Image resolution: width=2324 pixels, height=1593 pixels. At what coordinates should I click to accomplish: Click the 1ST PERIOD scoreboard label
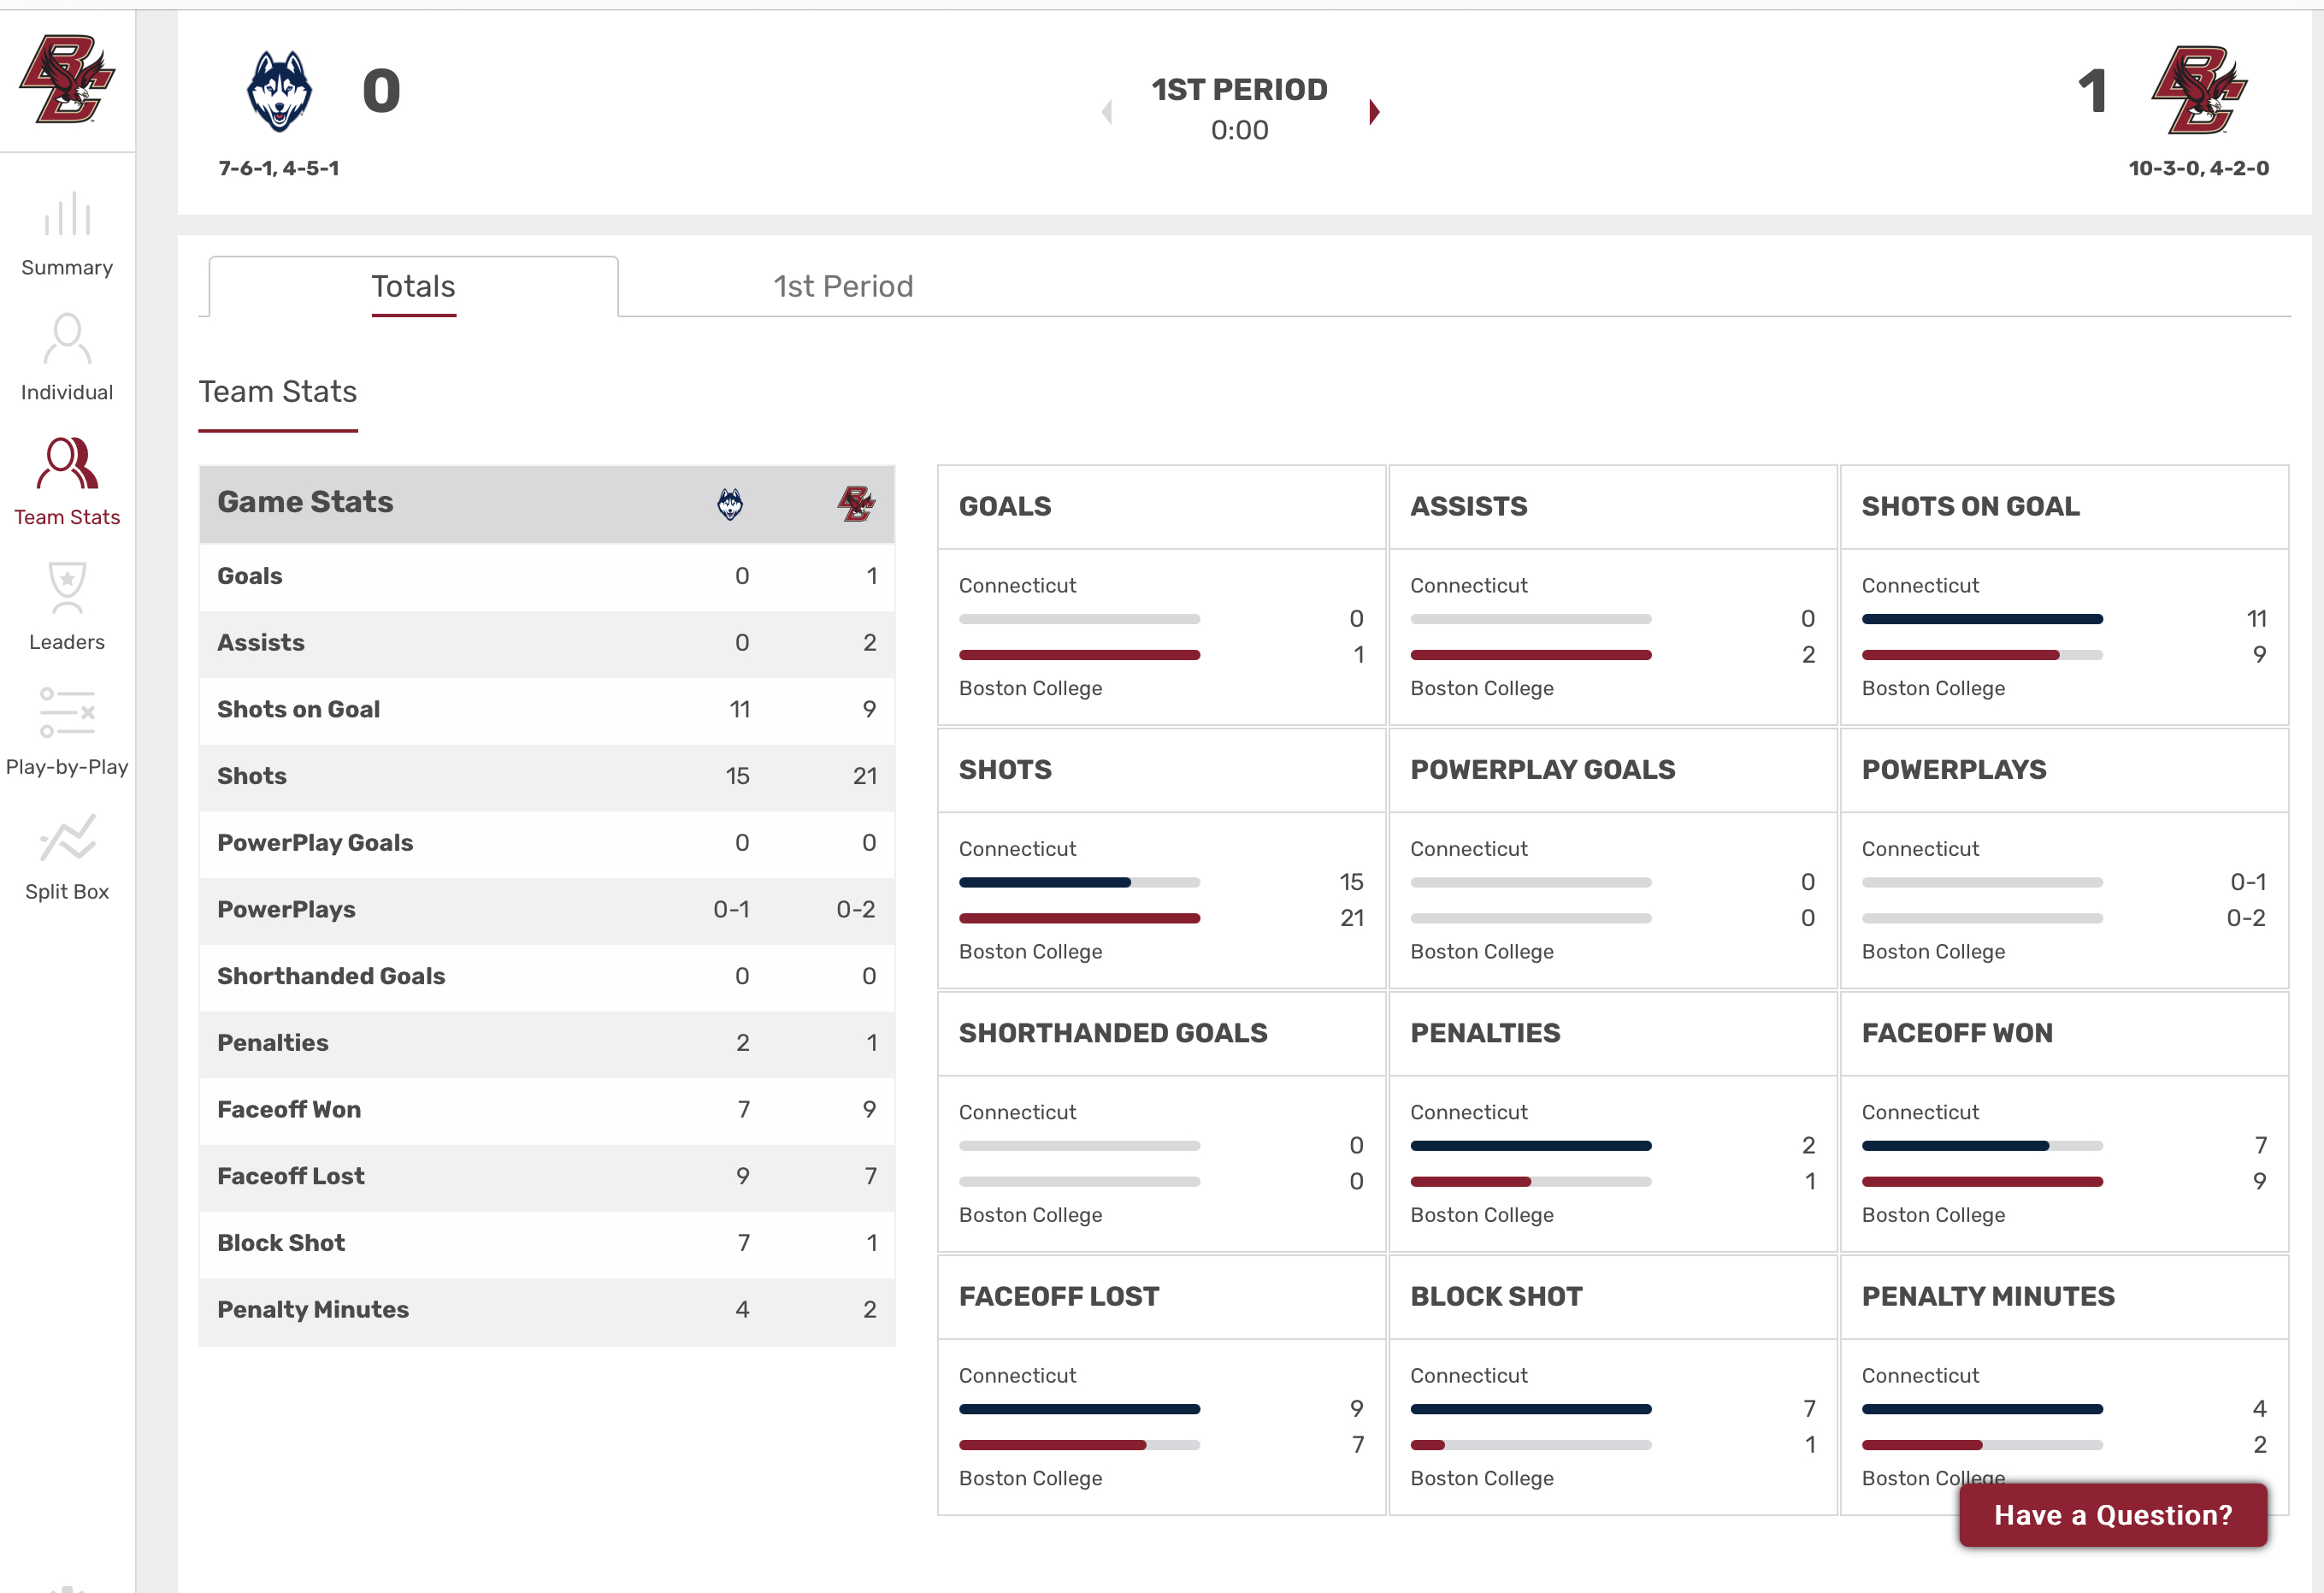pyautogui.click(x=1239, y=90)
